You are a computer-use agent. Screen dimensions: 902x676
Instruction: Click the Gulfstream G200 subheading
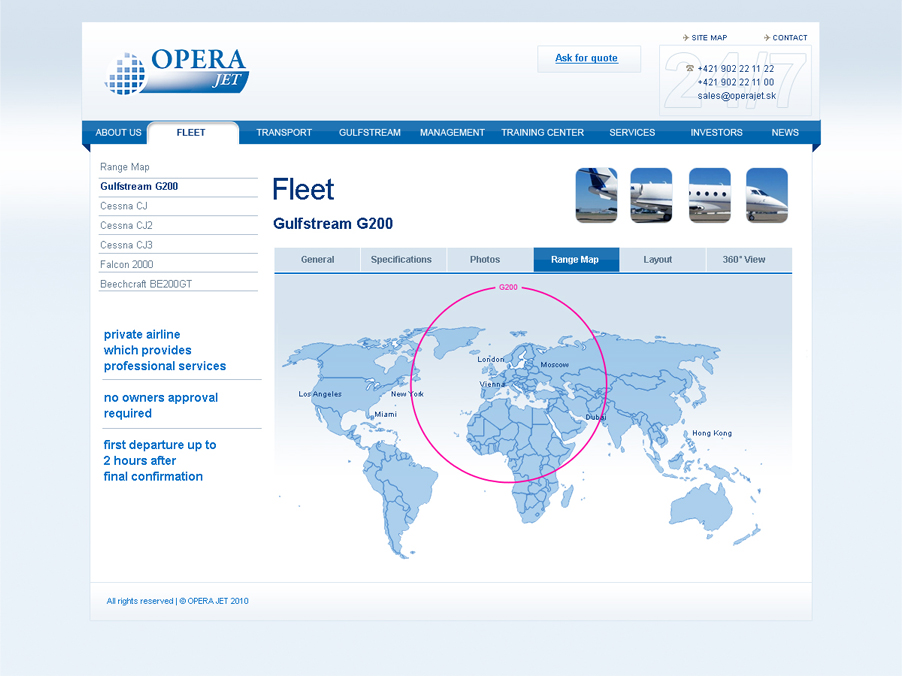pos(333,224)
